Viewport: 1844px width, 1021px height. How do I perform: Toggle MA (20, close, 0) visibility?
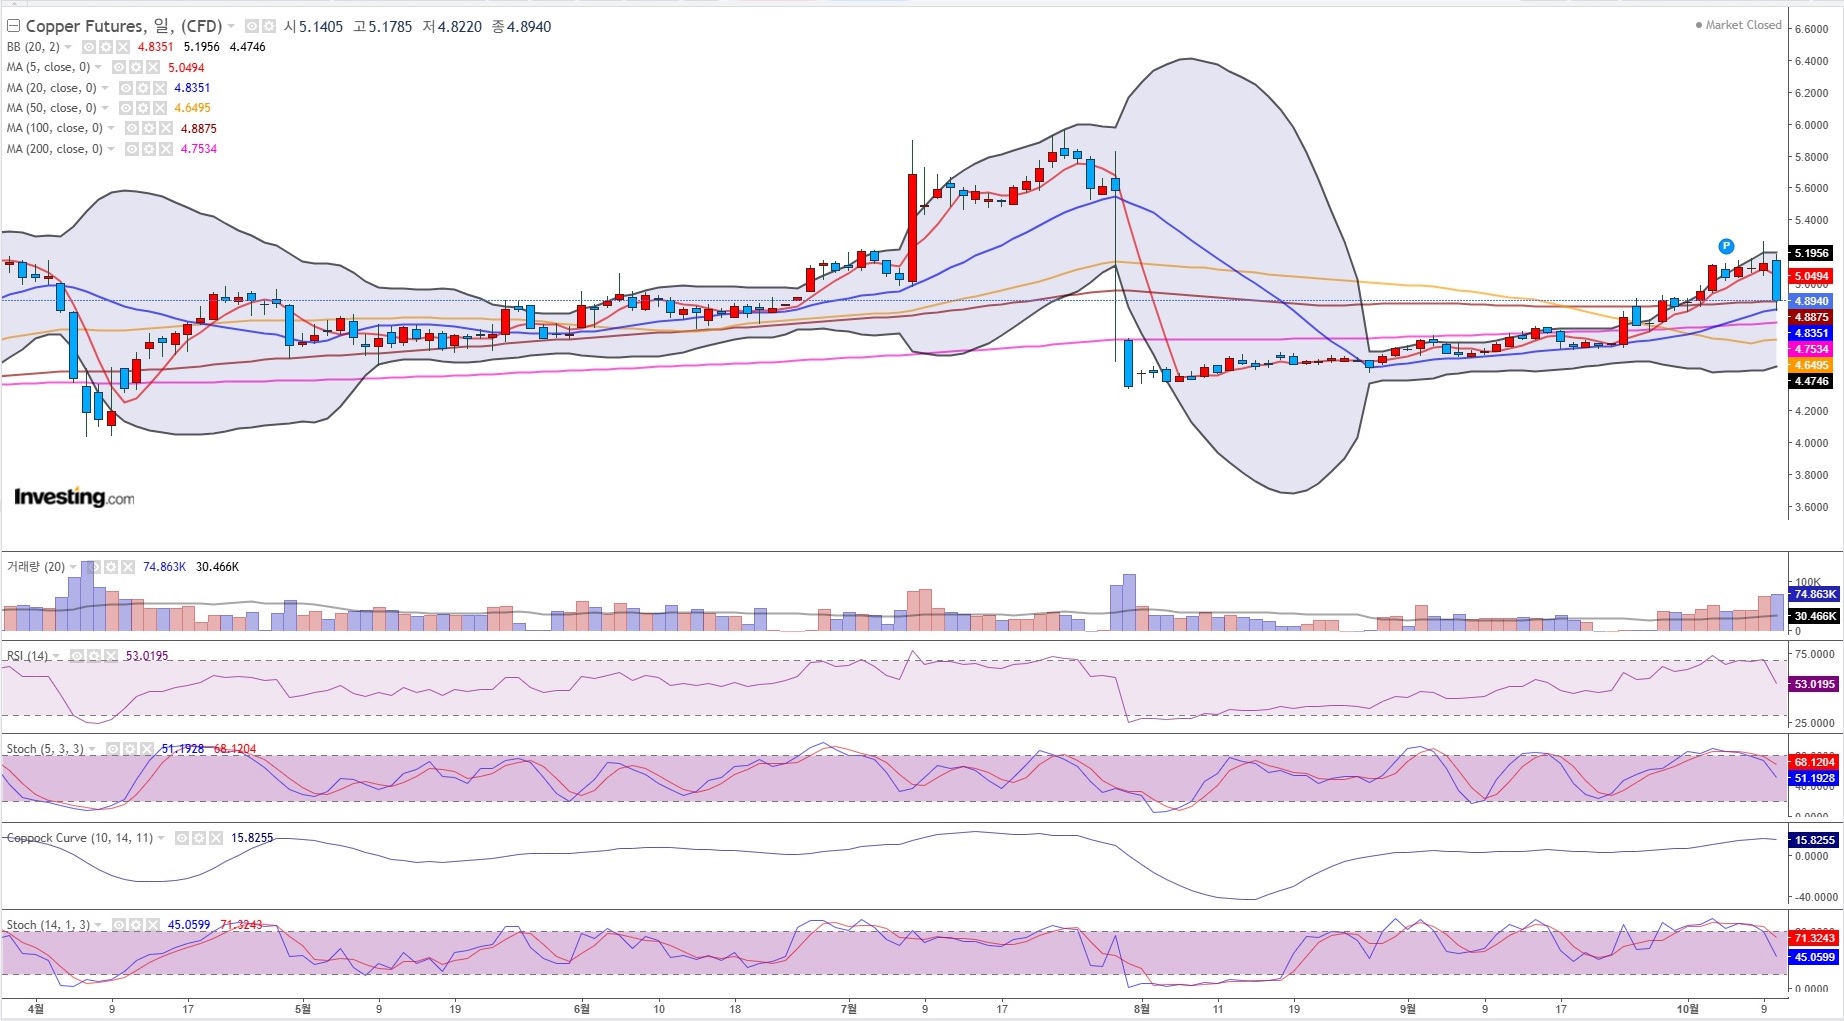[126, 88]
